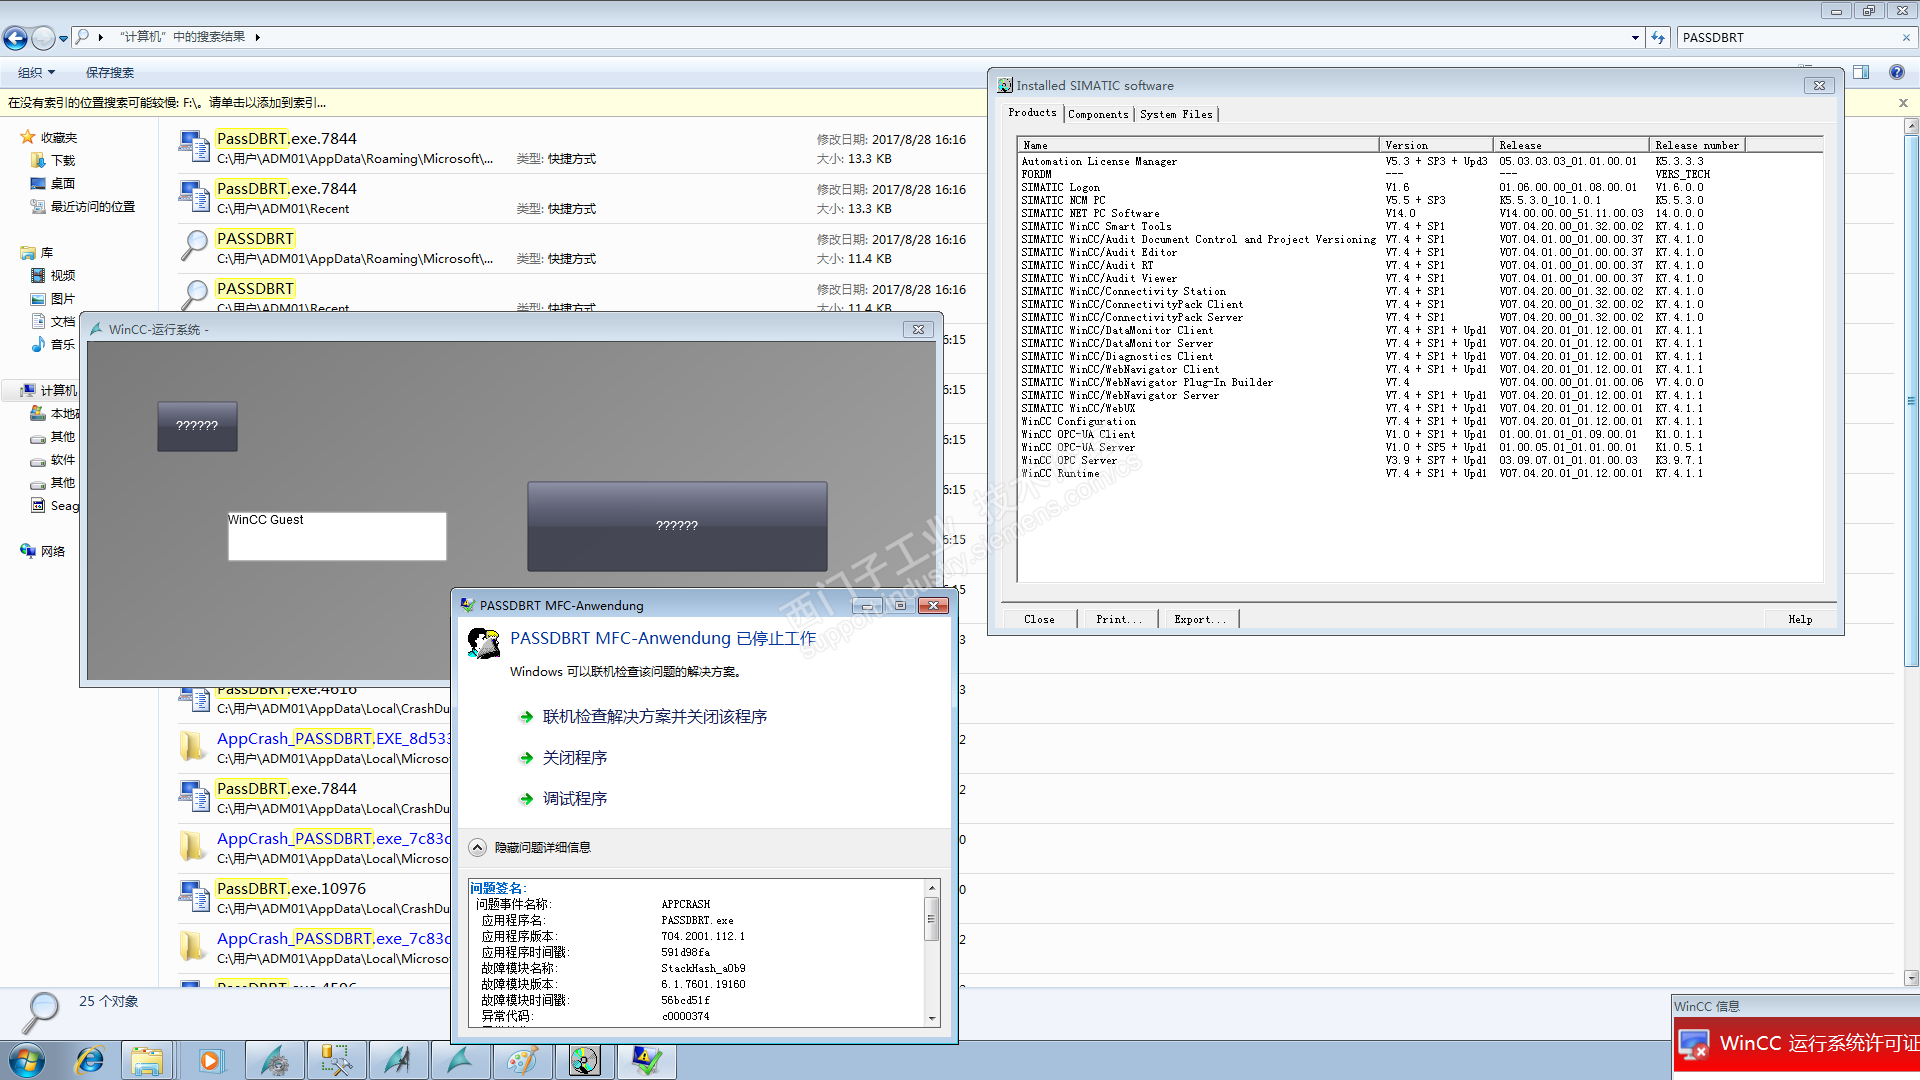Switch to the Components tab
The width and height of the screenshot is (1920, 1080).
coord(1098,114)
